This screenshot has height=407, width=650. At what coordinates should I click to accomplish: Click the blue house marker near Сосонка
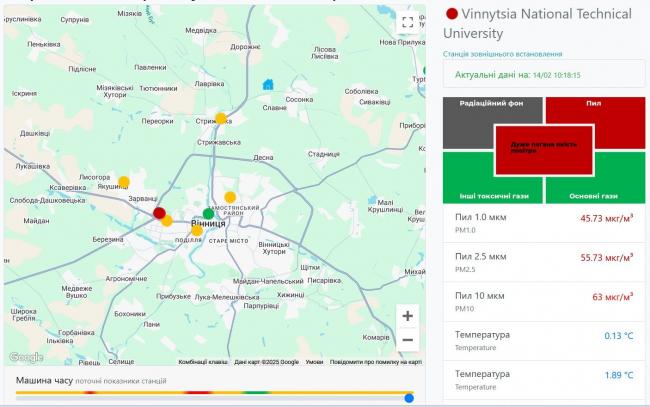pyautogui.click(x=268, y=85)
